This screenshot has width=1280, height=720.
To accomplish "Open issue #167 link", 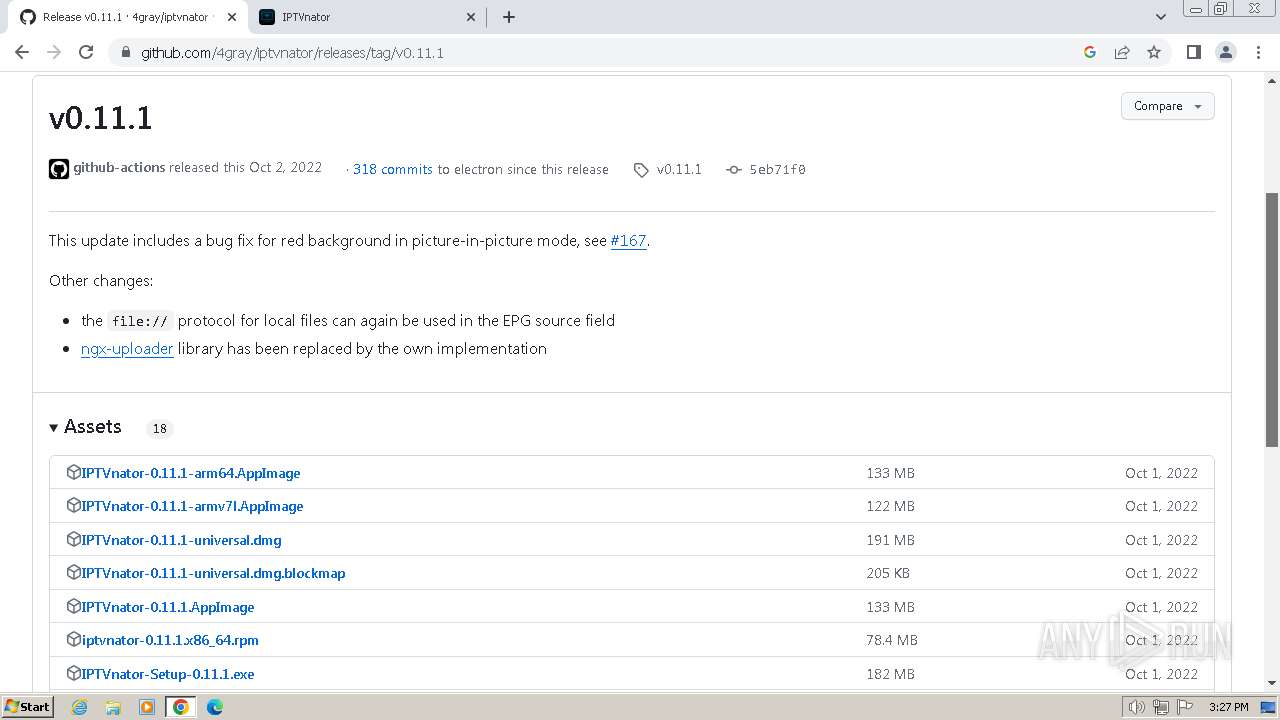I will tap(628, 241).
